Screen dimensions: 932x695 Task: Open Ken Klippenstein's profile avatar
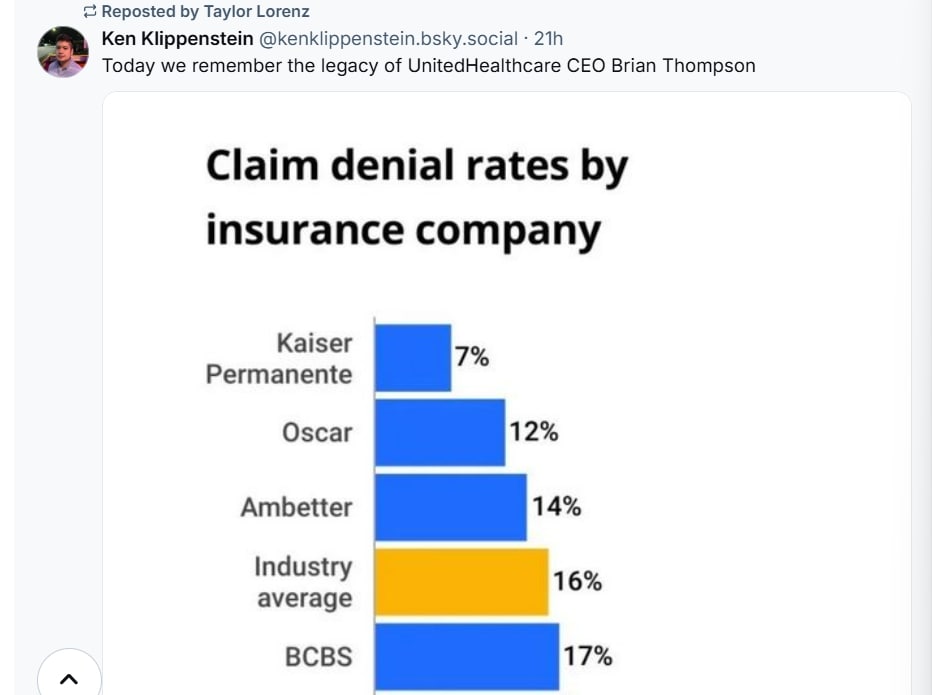pyautogui.click(x=63, y=52)
